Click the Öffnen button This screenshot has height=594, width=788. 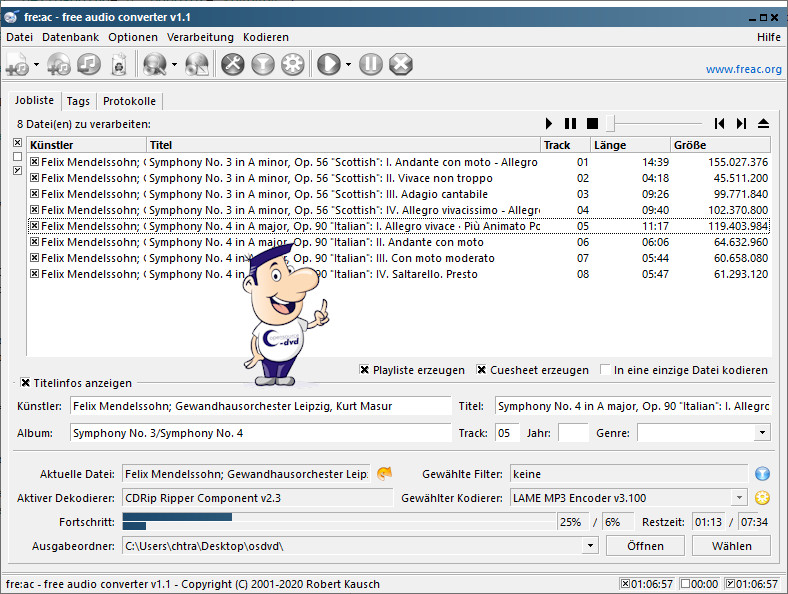coord(645,546)
